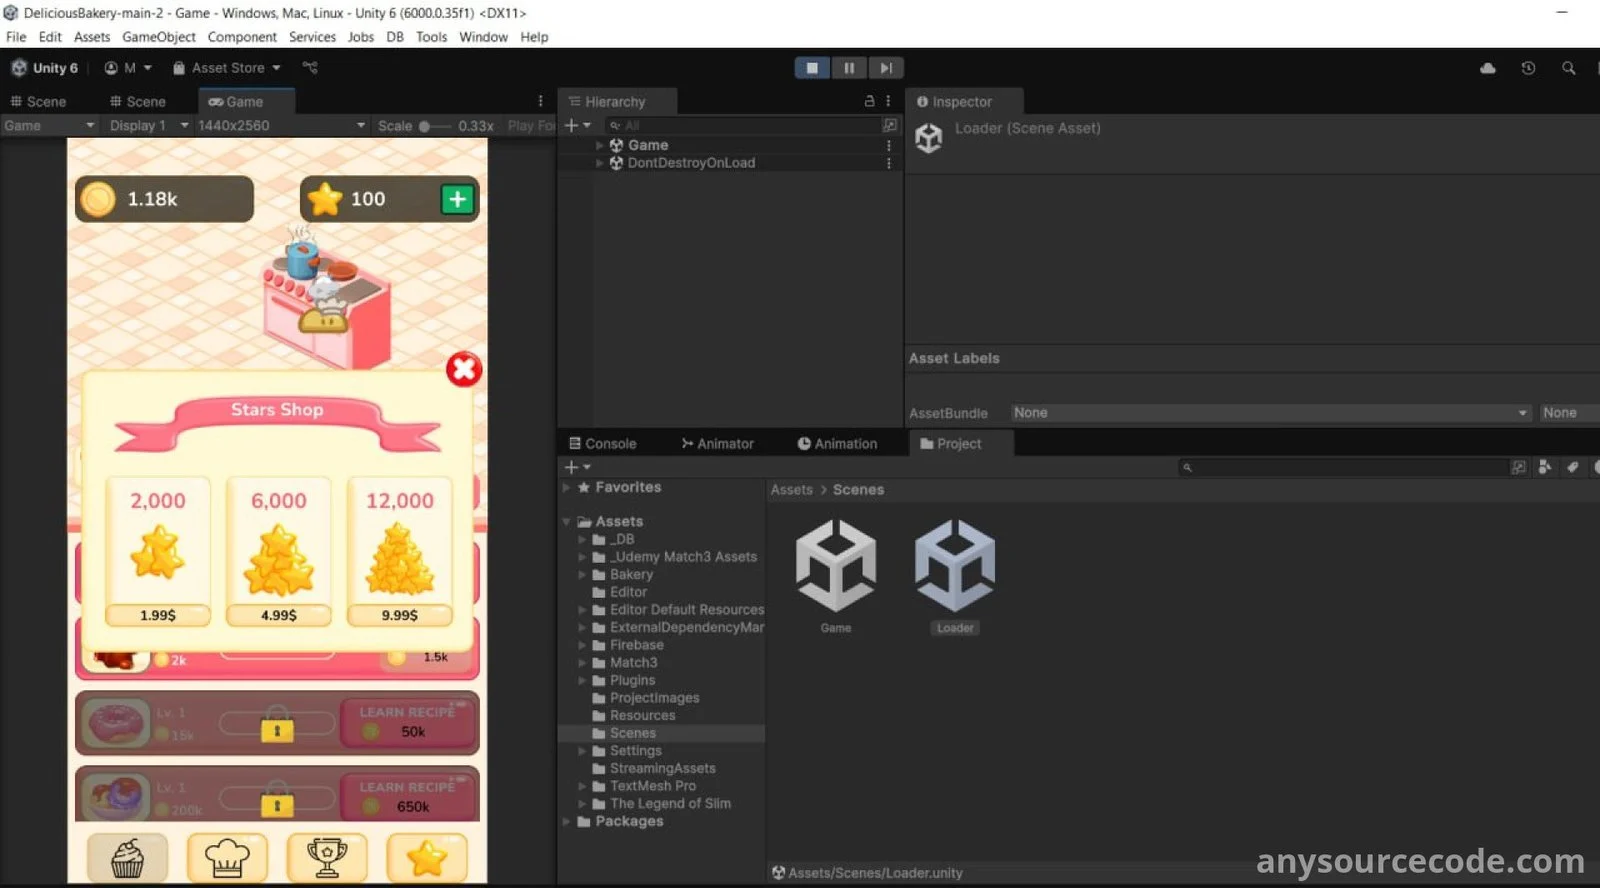
Task: Click the Unity cloud services icon
Action: 1487,68
